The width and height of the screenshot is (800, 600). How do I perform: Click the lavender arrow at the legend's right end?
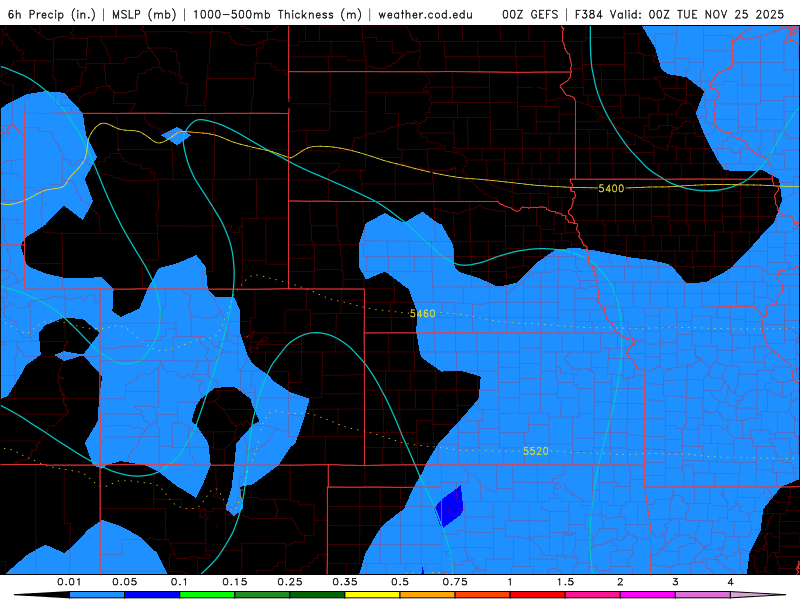pyautogui.click(x=758, y=595)
